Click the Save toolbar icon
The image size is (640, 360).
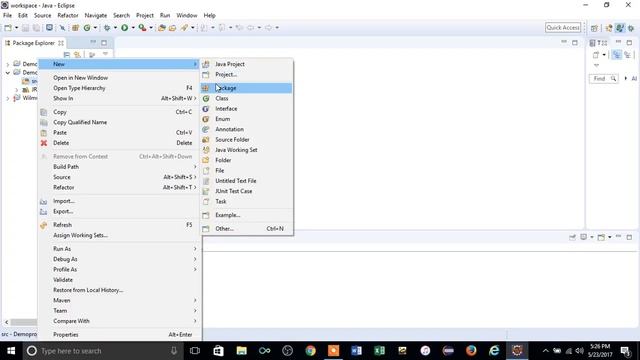[25, 28]
